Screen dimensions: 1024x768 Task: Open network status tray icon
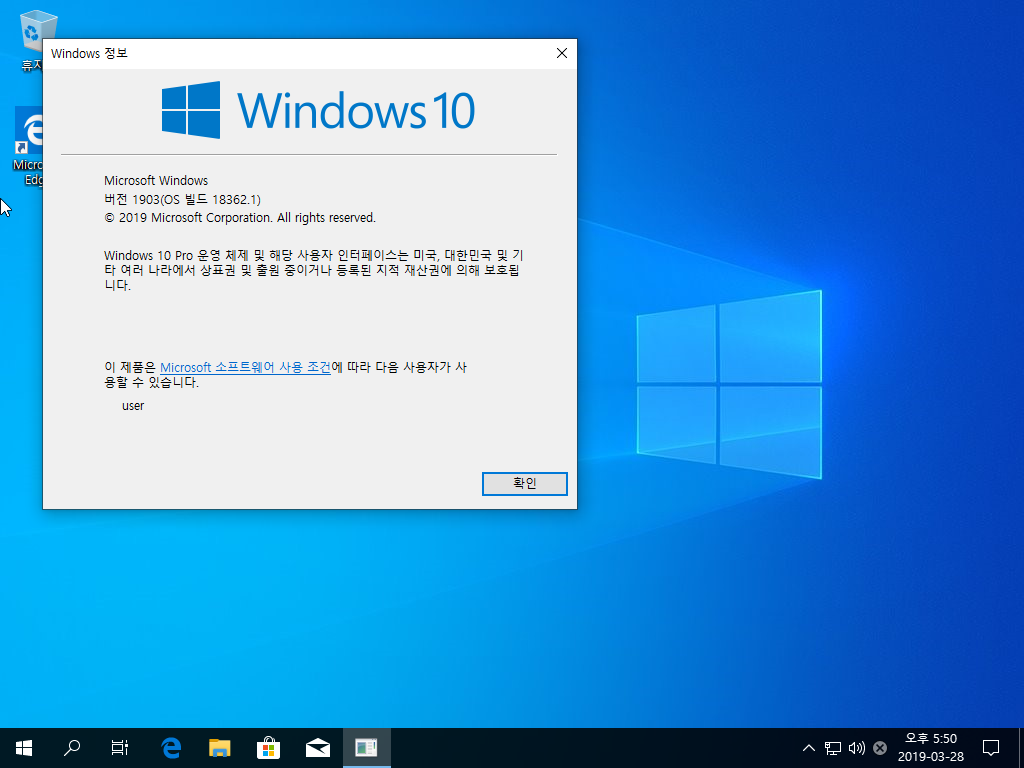point(833,748)
